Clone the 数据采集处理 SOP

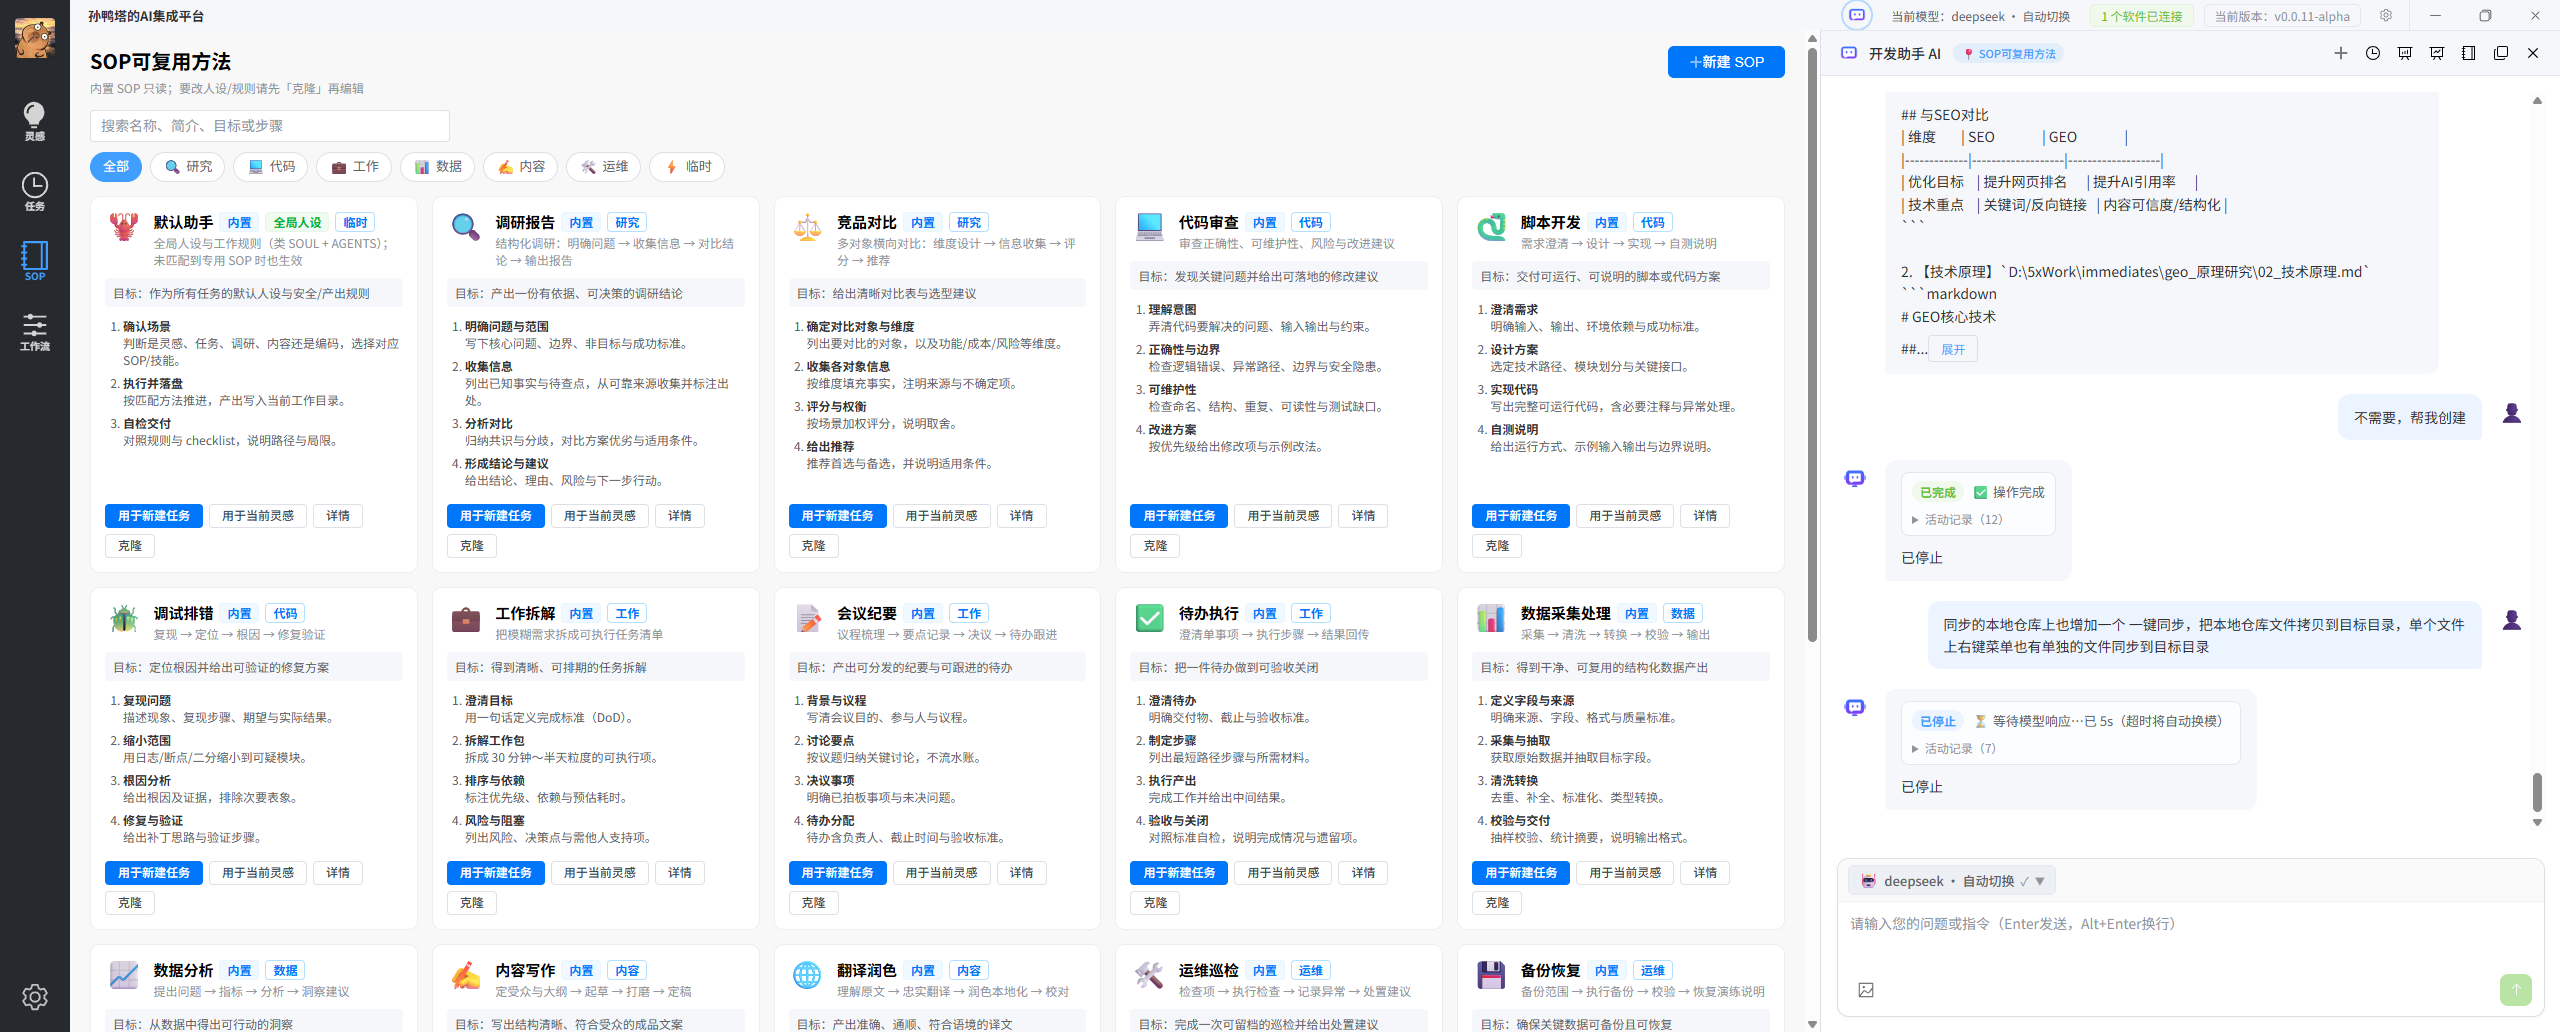(1497, 903)
